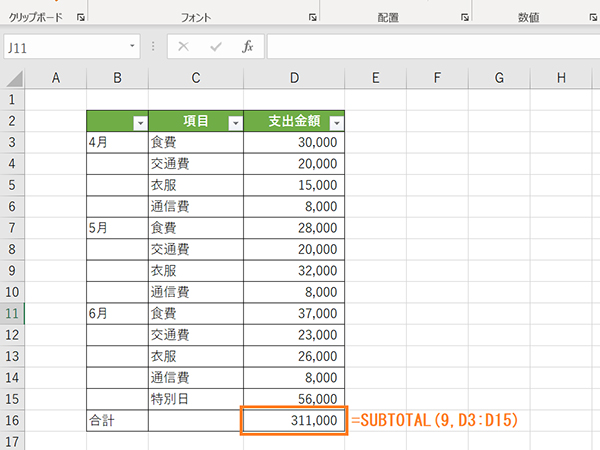Select column G header
This screenshot has width=600, height=450.
point(499,78)
